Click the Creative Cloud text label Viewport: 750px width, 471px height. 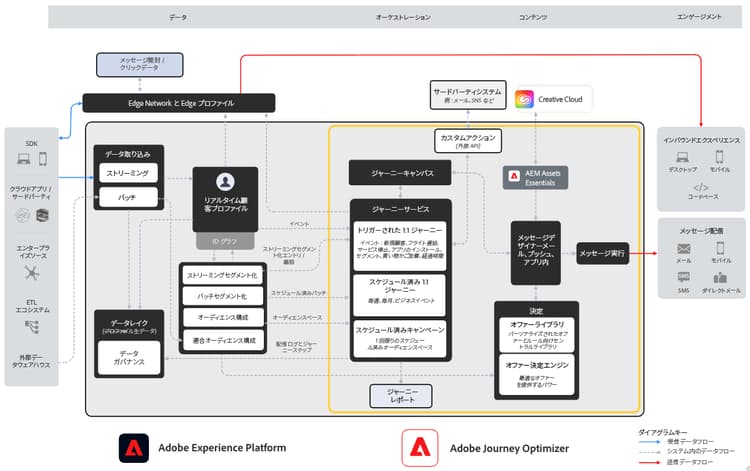tap(560, 99)
